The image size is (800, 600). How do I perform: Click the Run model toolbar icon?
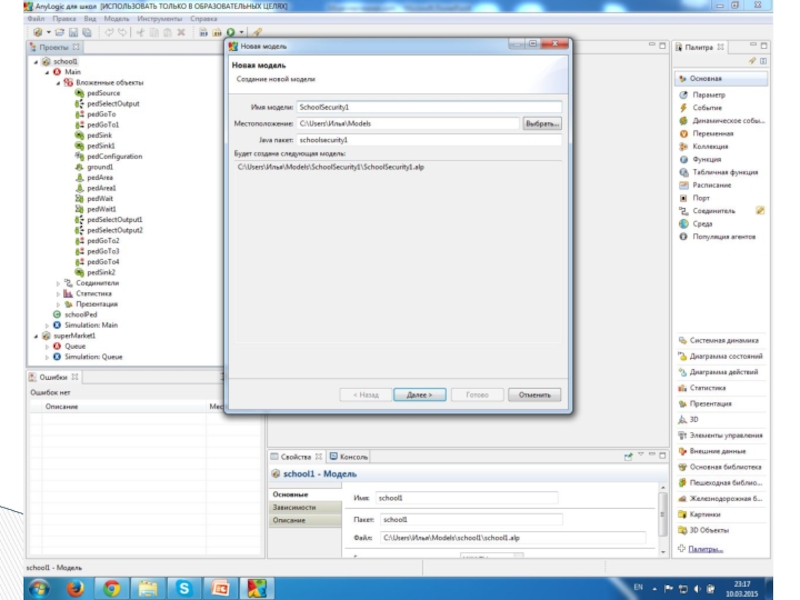(x=231, y=32)
